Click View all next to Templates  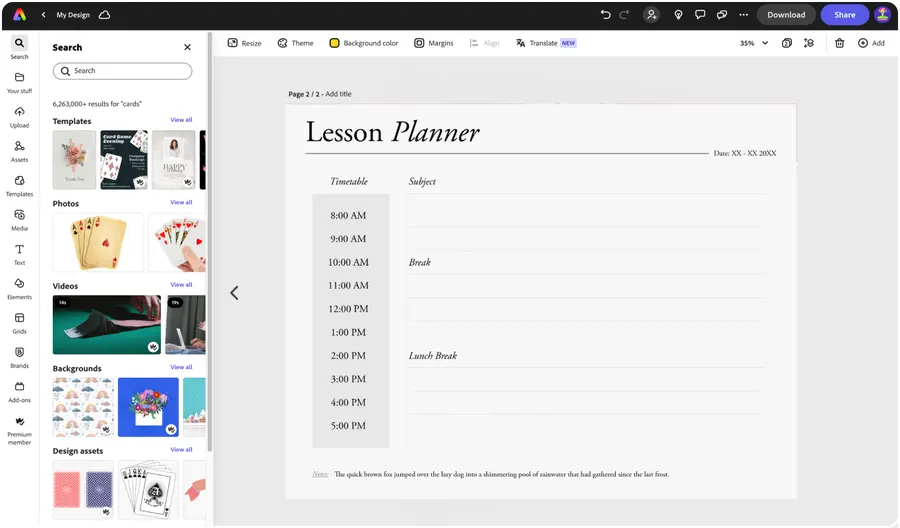[x=181, y=120]
